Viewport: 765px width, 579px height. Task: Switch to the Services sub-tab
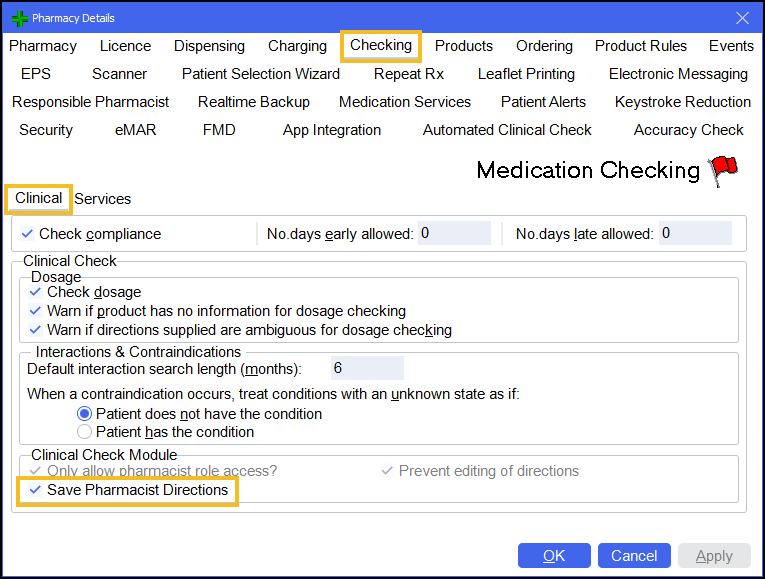coord(103,199)
